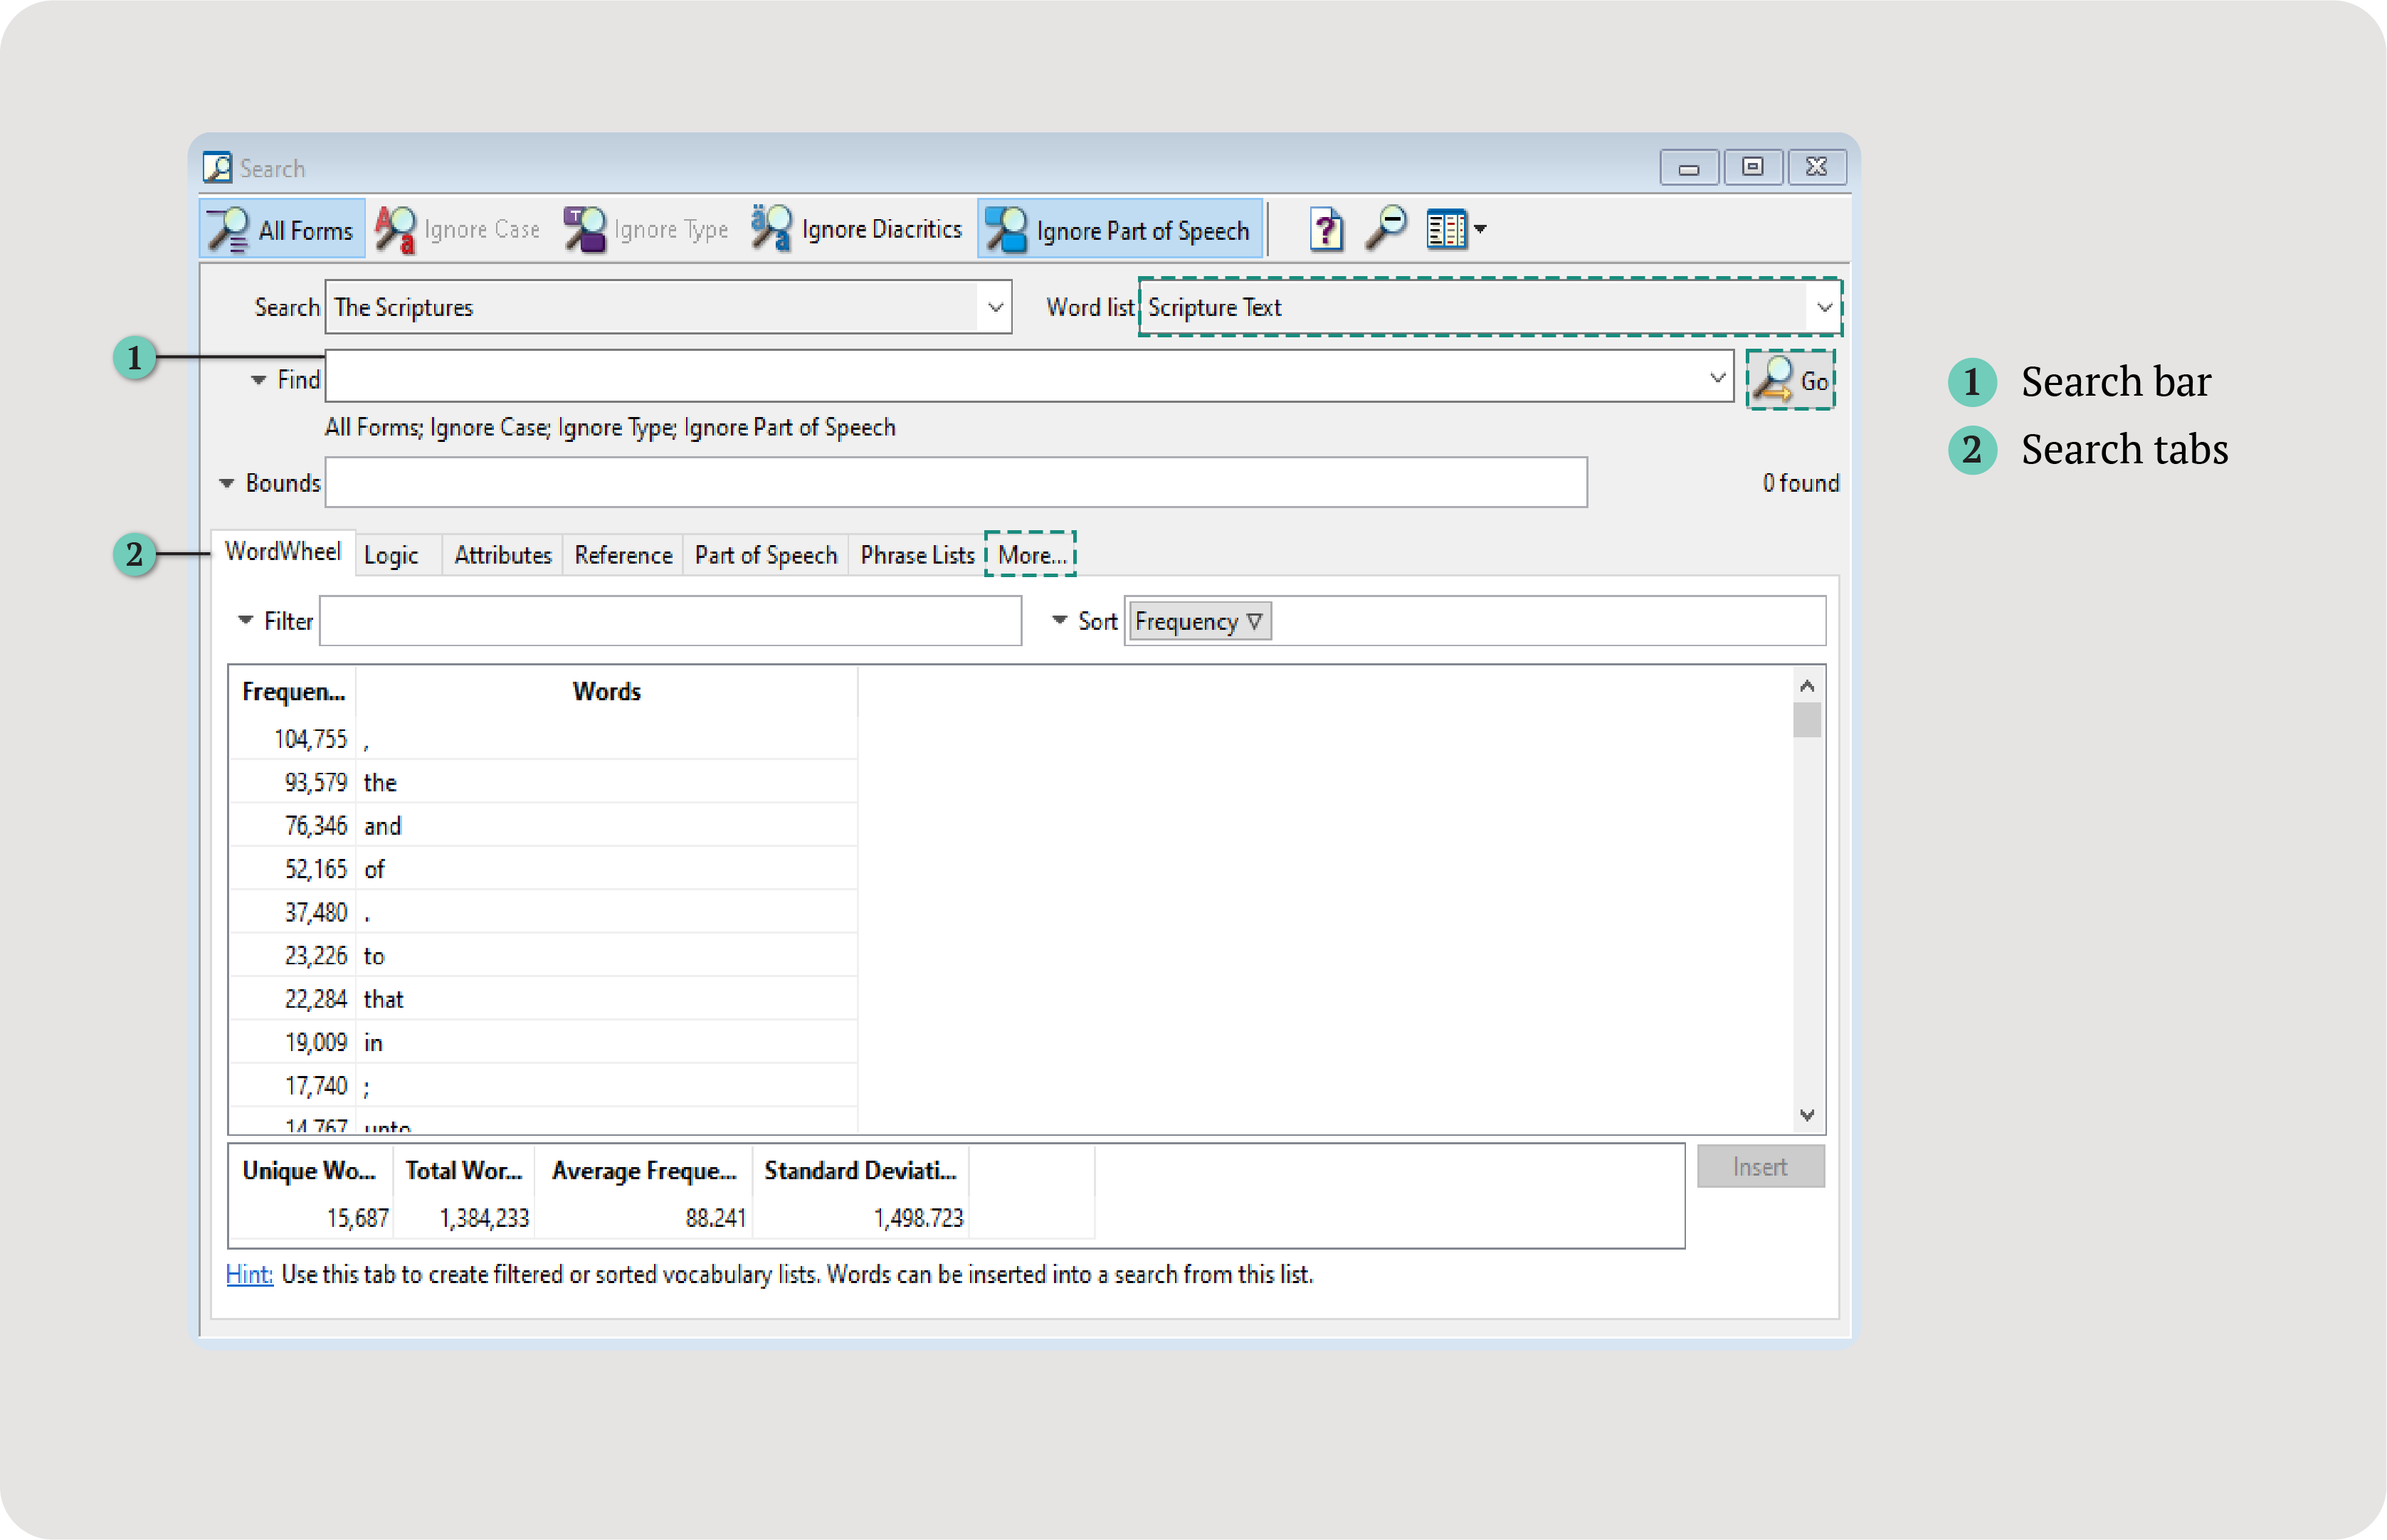
Task: Open the Search scope dropdown
Action: point(995,307)
